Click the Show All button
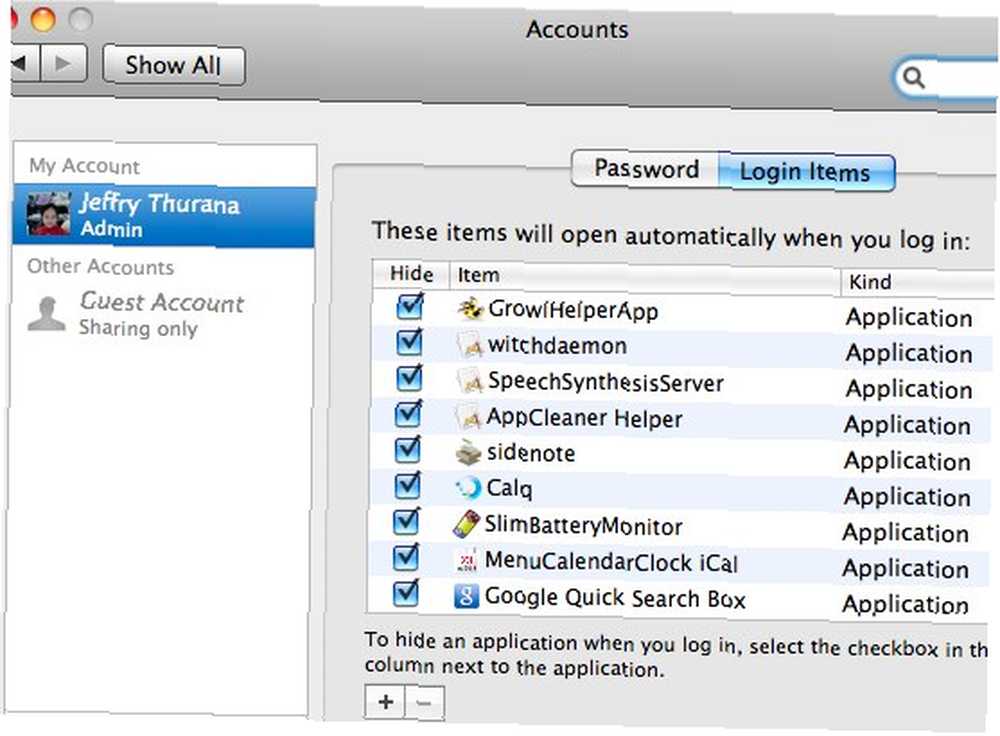1000x736 pixels. 173,65
